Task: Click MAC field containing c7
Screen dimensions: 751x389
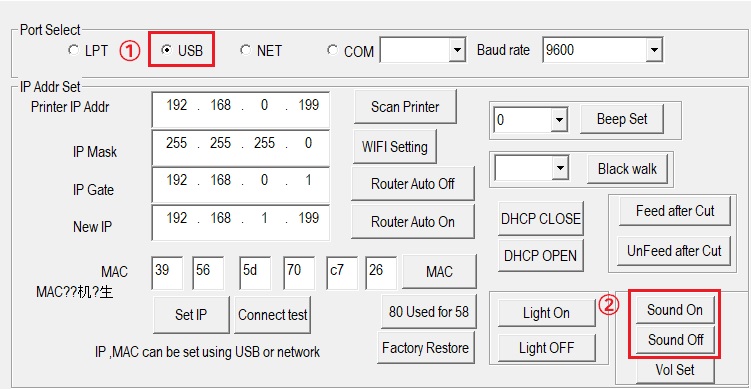Action: coord(342,273)
